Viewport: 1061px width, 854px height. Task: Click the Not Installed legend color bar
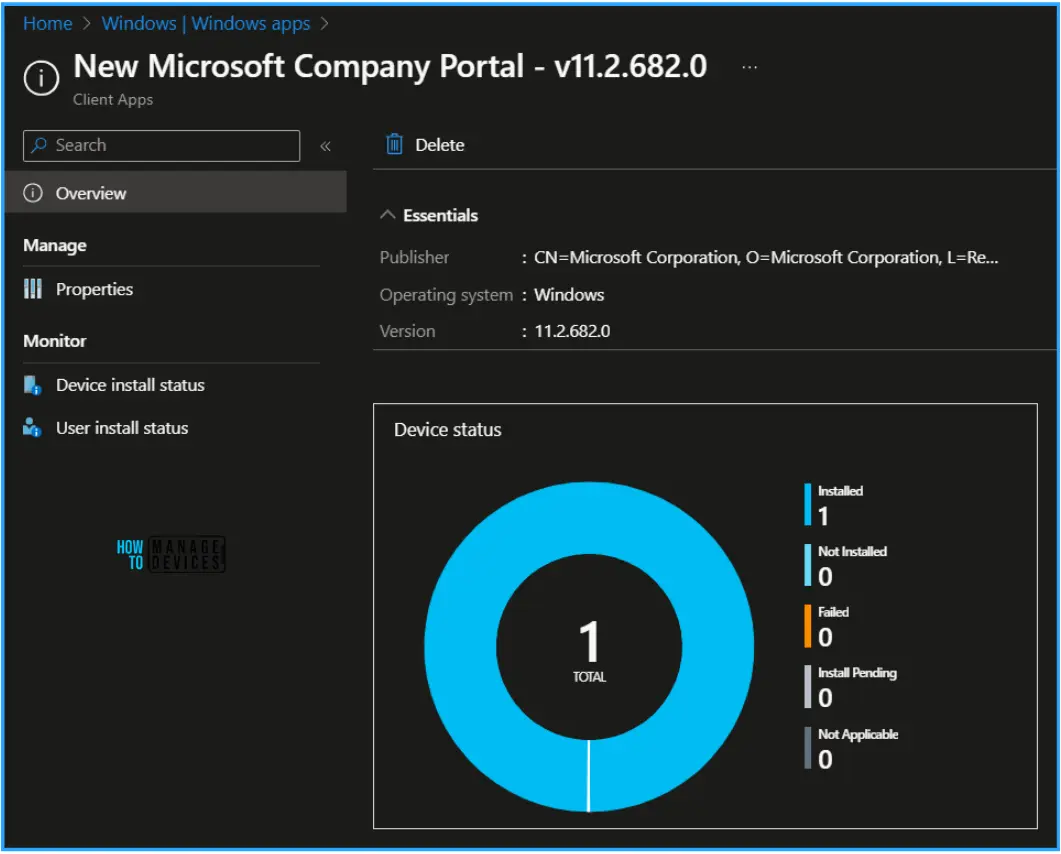click(807, 565)
